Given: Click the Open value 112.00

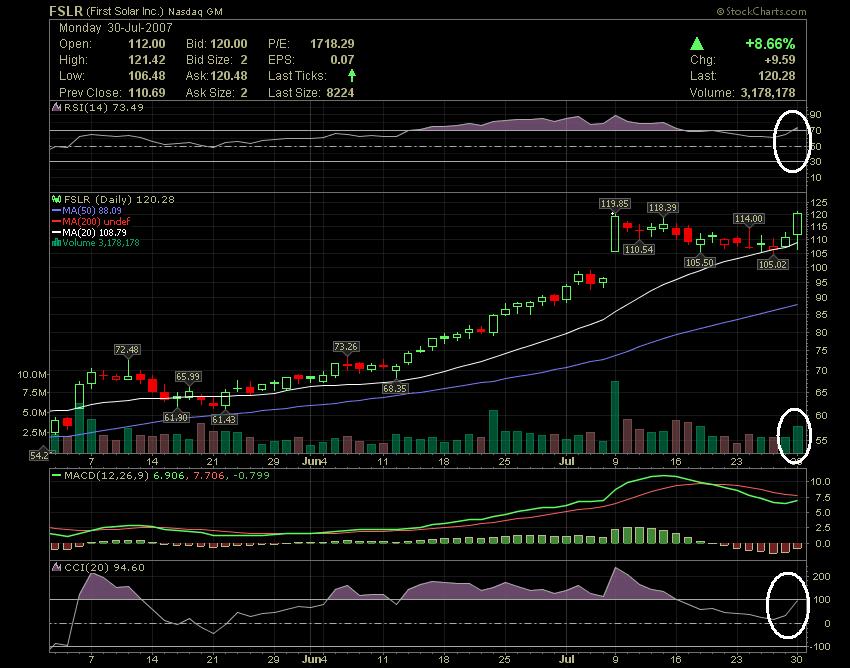Looking at the screenshot, I should (x=147, y=44).
